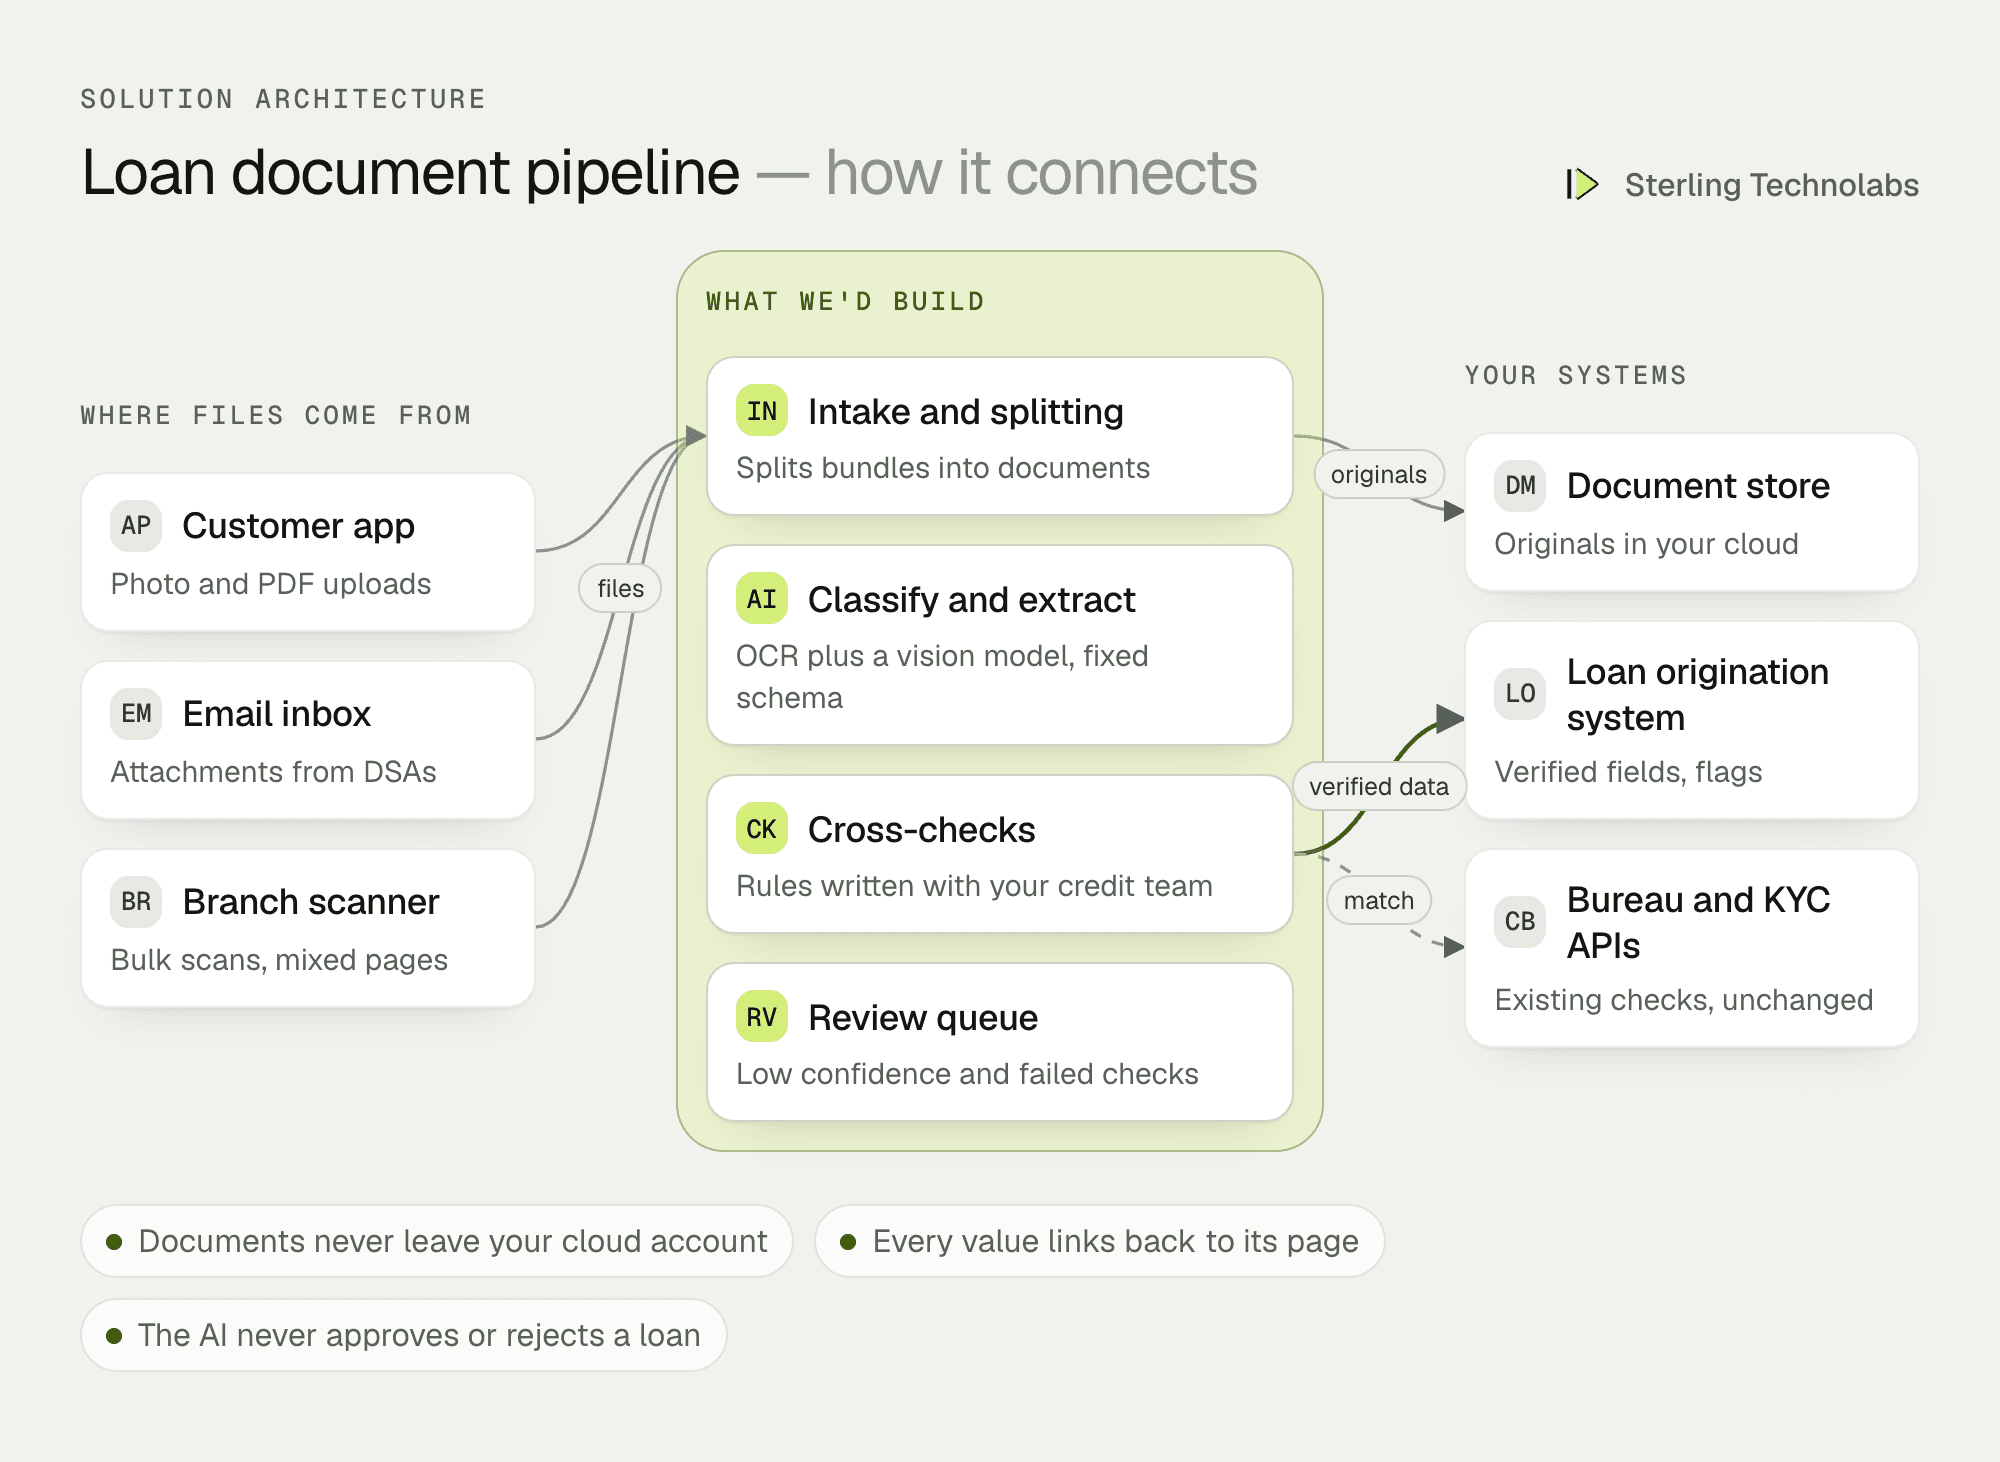Click the green CK Cross-checks badge
Image resolution: width=2000 pixels, height=1462 pixels.
click(762, 829)
